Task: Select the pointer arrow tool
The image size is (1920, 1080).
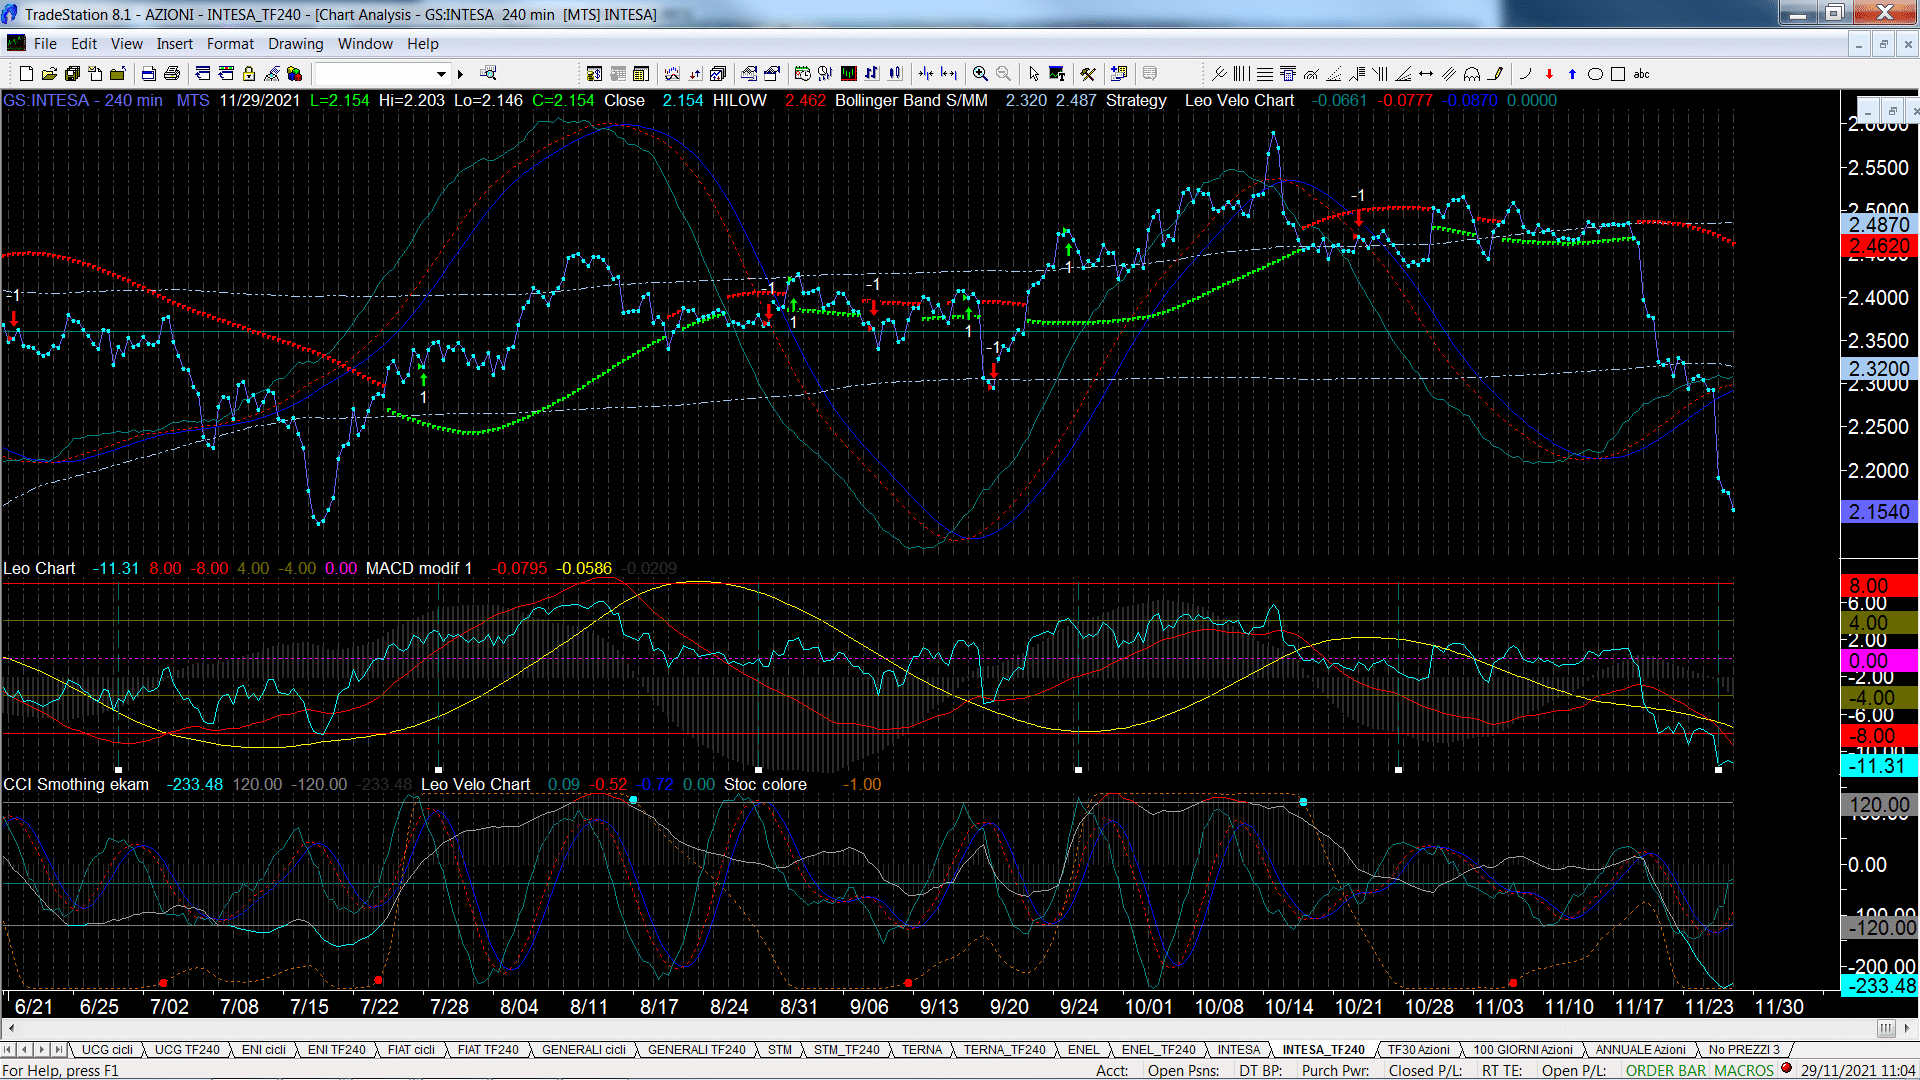Action: [x=1034, y=74]
